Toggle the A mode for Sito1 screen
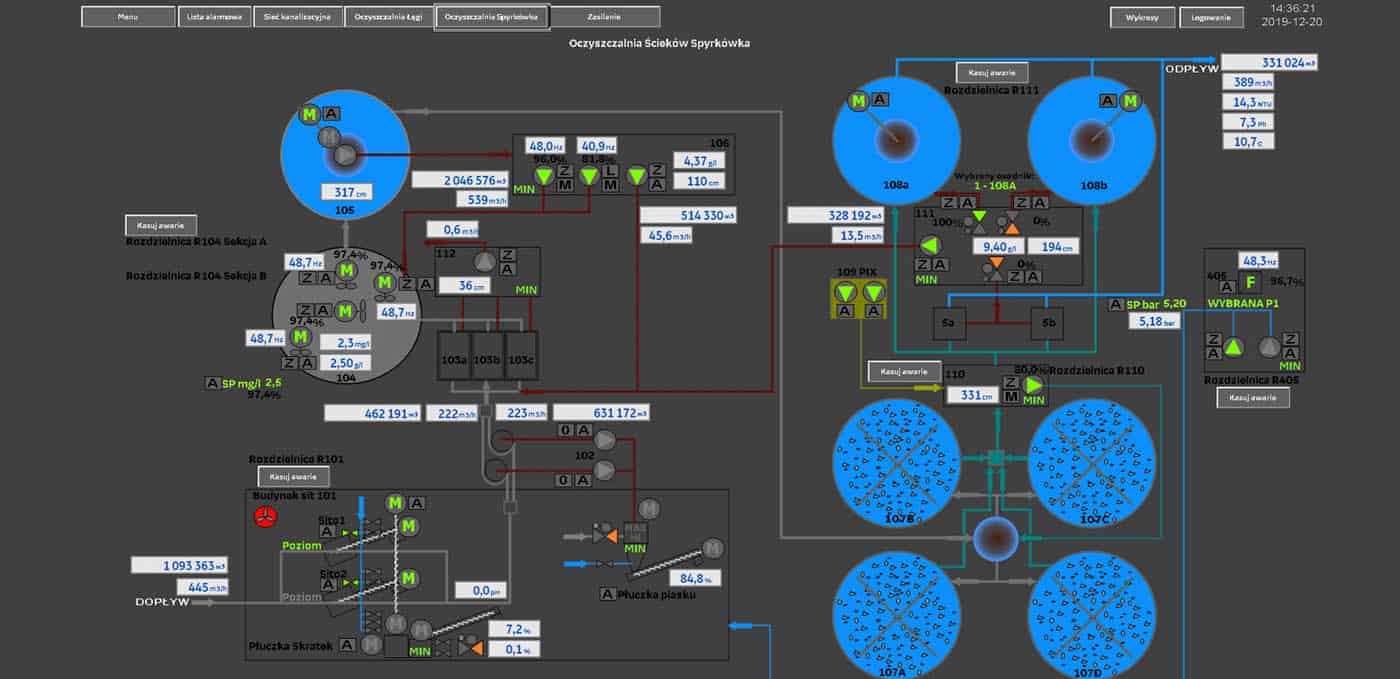The width and height of the screenshot is (1400, 679). point(327,532)
